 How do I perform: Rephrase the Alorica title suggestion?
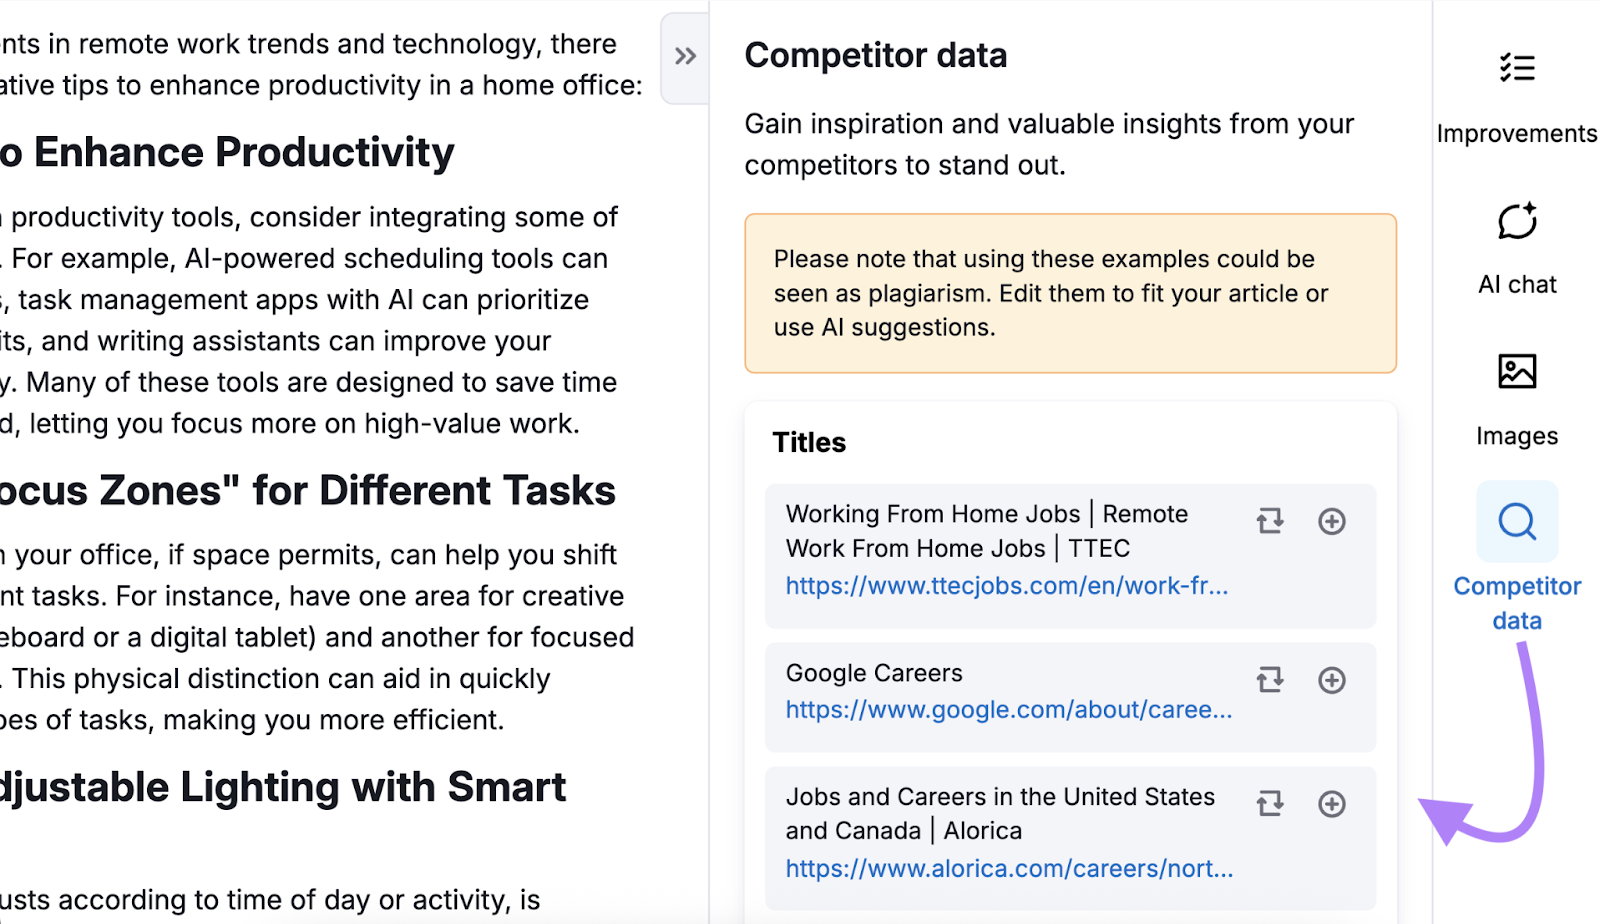point(1270,803)
